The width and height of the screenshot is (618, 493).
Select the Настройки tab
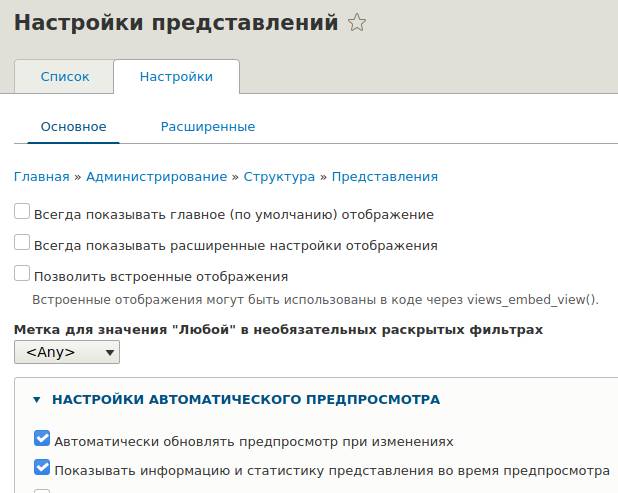click(x=176, y=76)
